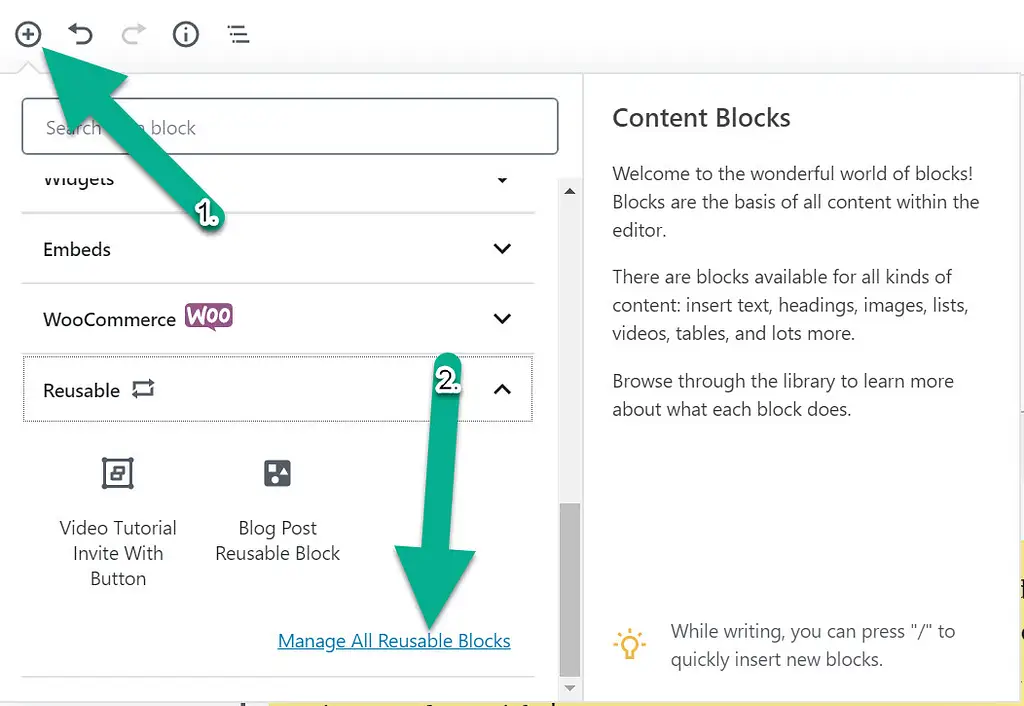Image resolution: width=1024 pixels, height=706 pixels.
Task: Open the content structure info icon
Action: pyautogui.click(x=185, y=34)
